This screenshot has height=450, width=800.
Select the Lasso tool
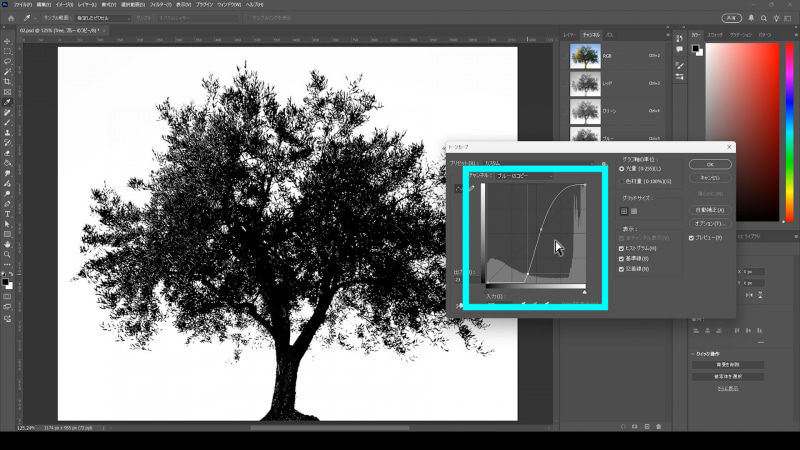7,62
